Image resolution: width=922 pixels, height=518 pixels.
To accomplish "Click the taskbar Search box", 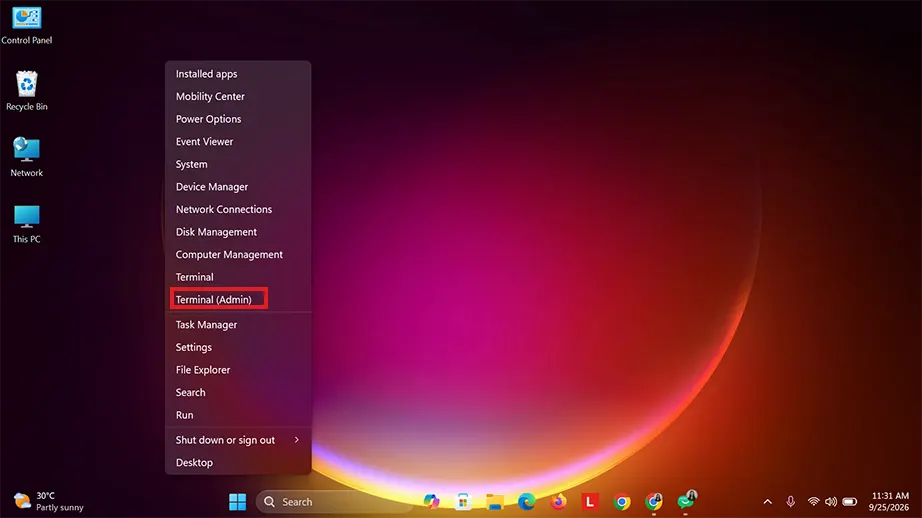I will click(334, 502).
